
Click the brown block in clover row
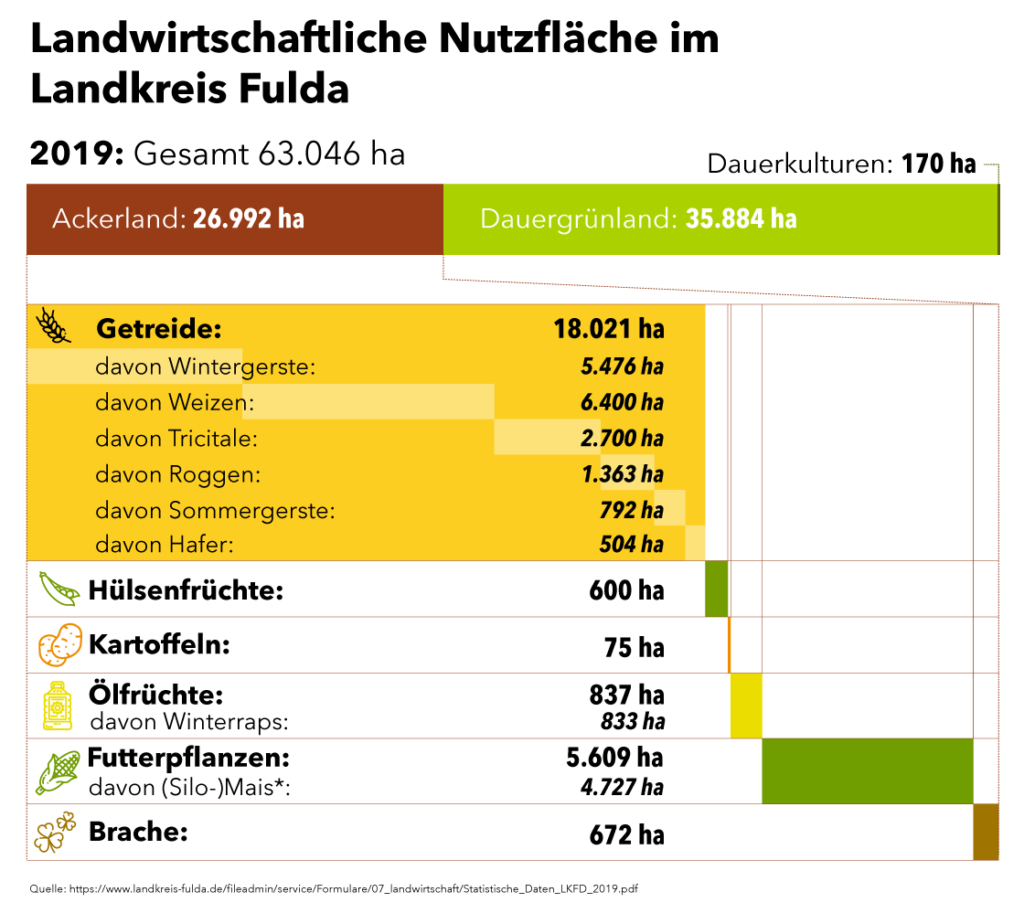click(x=985, y=832)
